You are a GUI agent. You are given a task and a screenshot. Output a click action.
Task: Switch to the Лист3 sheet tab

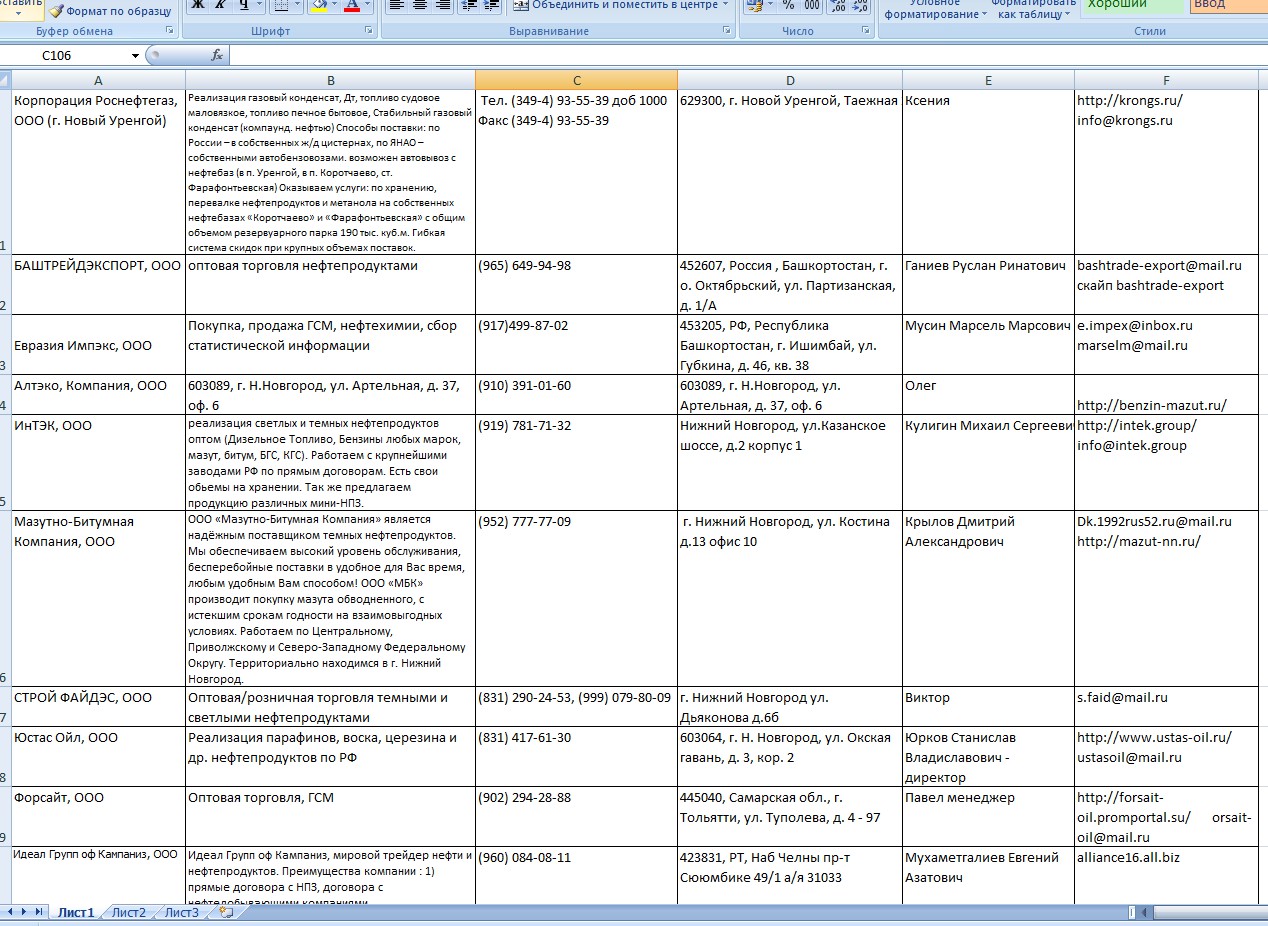(x=181, y=912)
